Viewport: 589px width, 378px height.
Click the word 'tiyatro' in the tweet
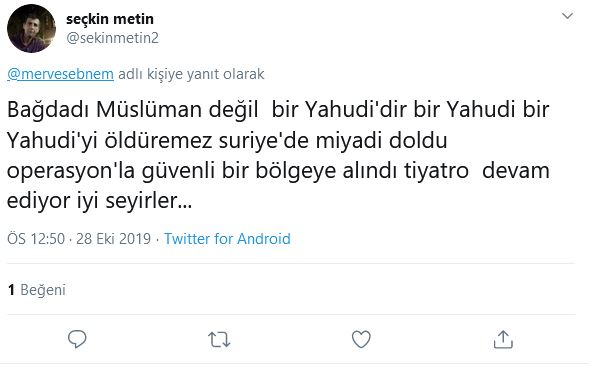436,171
